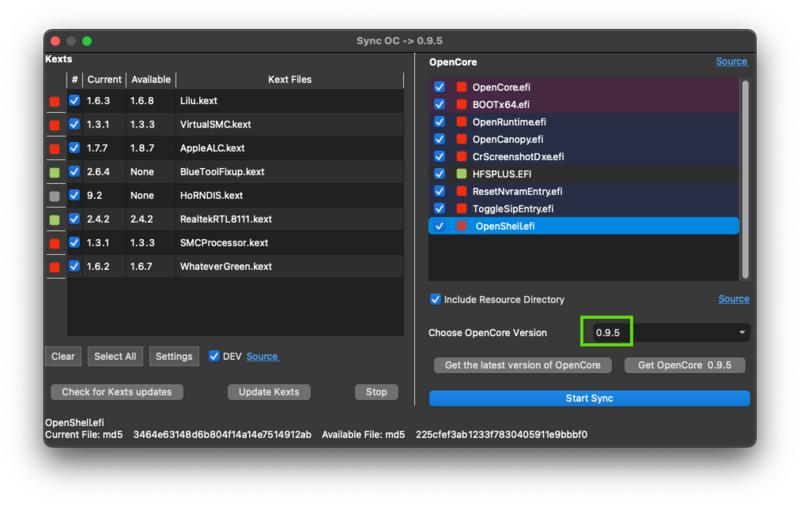Click the red status square beside OpenShell.efi
Image resolution: width=800 pixels, height=505 pixels.
pyautogui.click(x=462, y=225)
